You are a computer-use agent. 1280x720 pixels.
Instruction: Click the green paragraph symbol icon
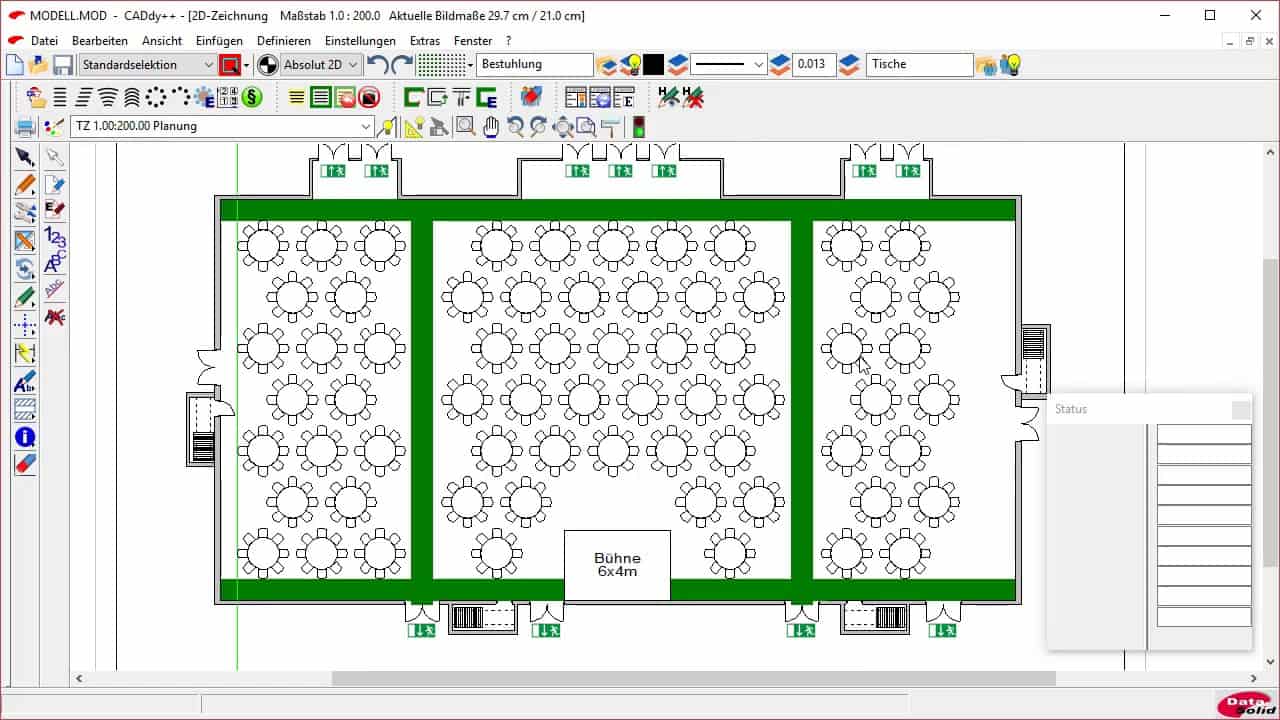click(x=252, y=97)
